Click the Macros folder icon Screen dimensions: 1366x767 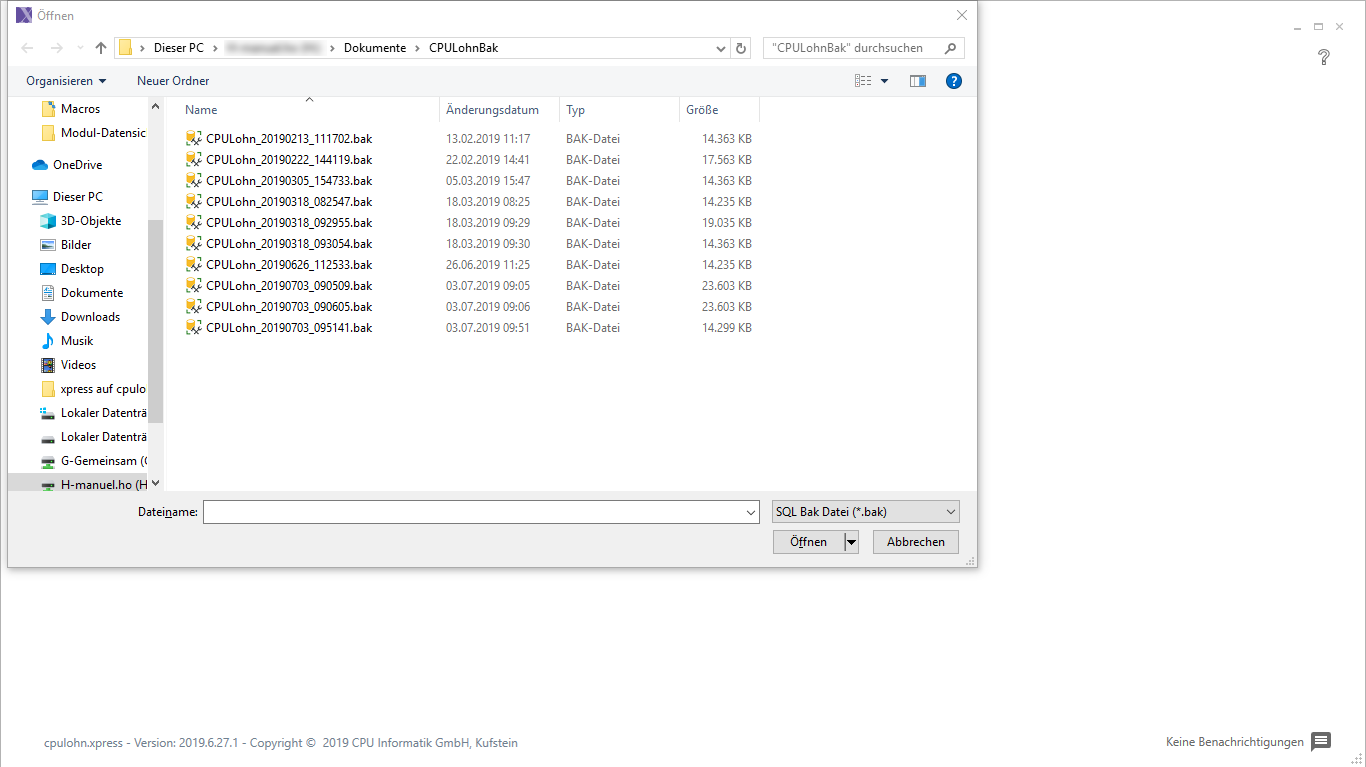click(x=48, y=109)
